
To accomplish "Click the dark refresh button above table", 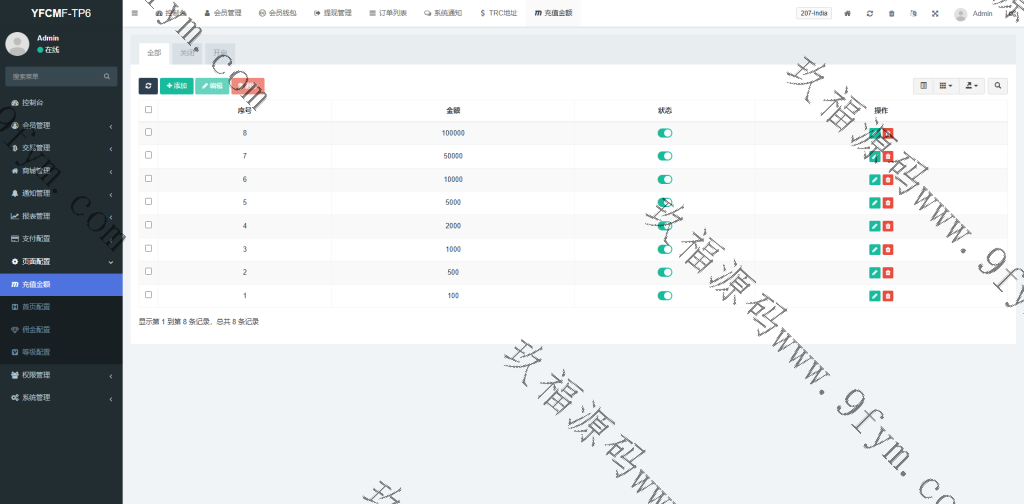I will [x=148, y=86].
